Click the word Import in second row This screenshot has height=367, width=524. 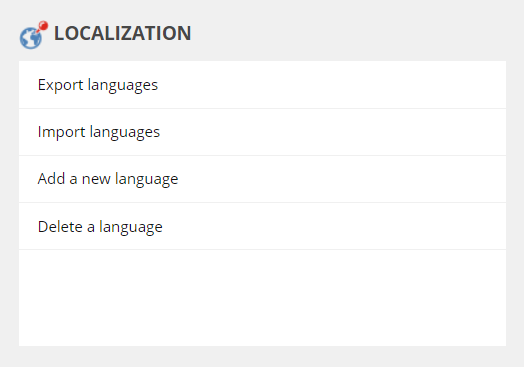pyautogui.click(x=61, y=132)
